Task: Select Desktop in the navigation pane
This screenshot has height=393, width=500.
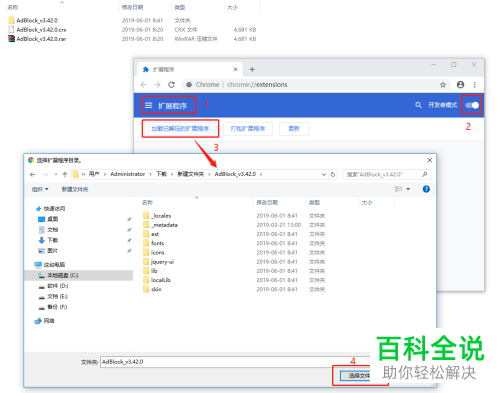Action: (x=48, y=219)
